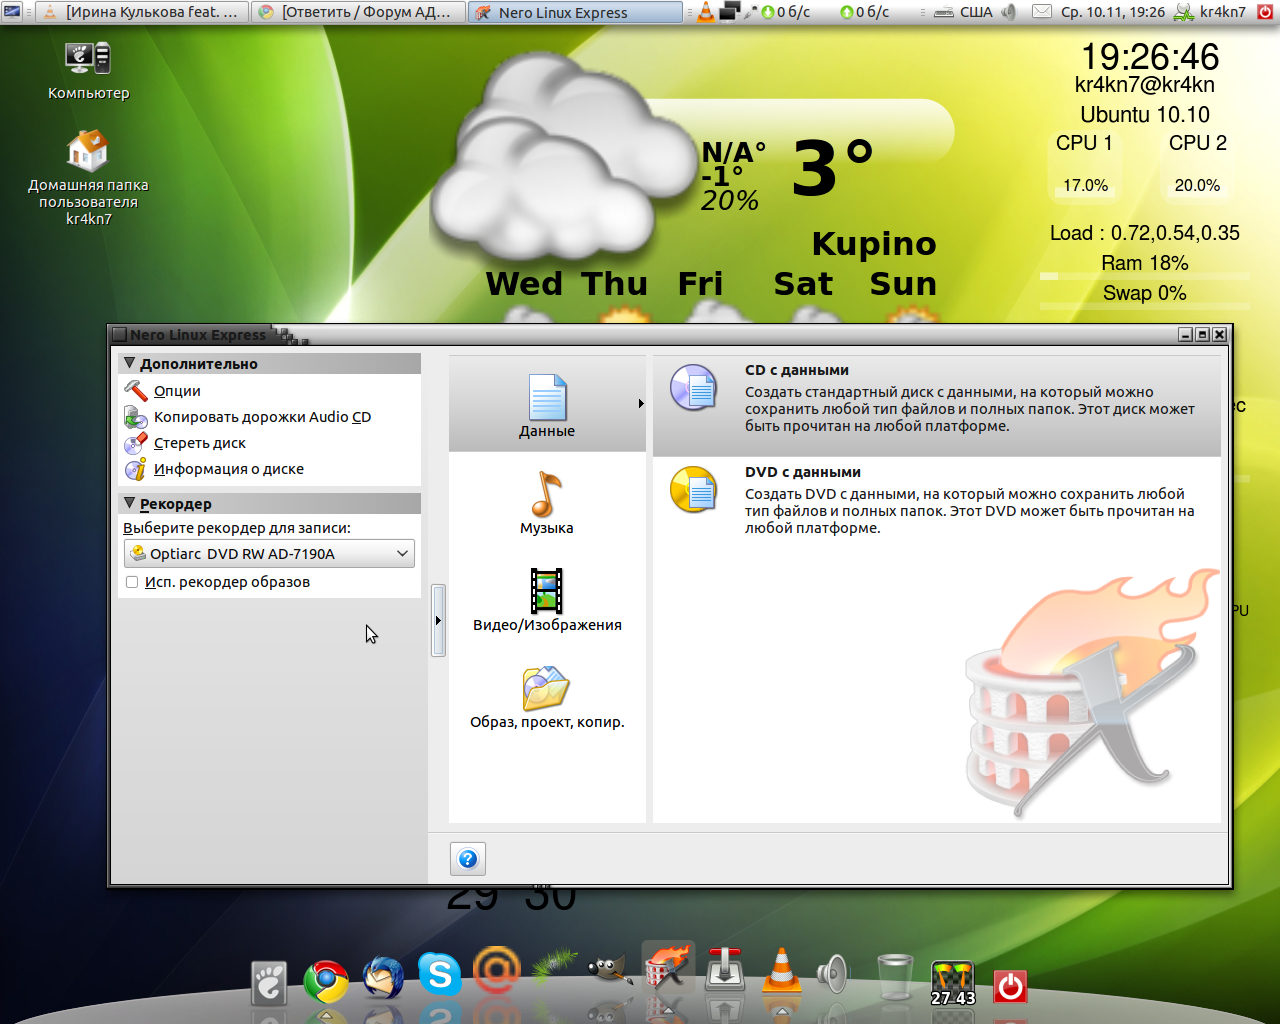The image size is (1280, 1024).
Task: Collapse the Дополнительно section
Action: (130, 364)
